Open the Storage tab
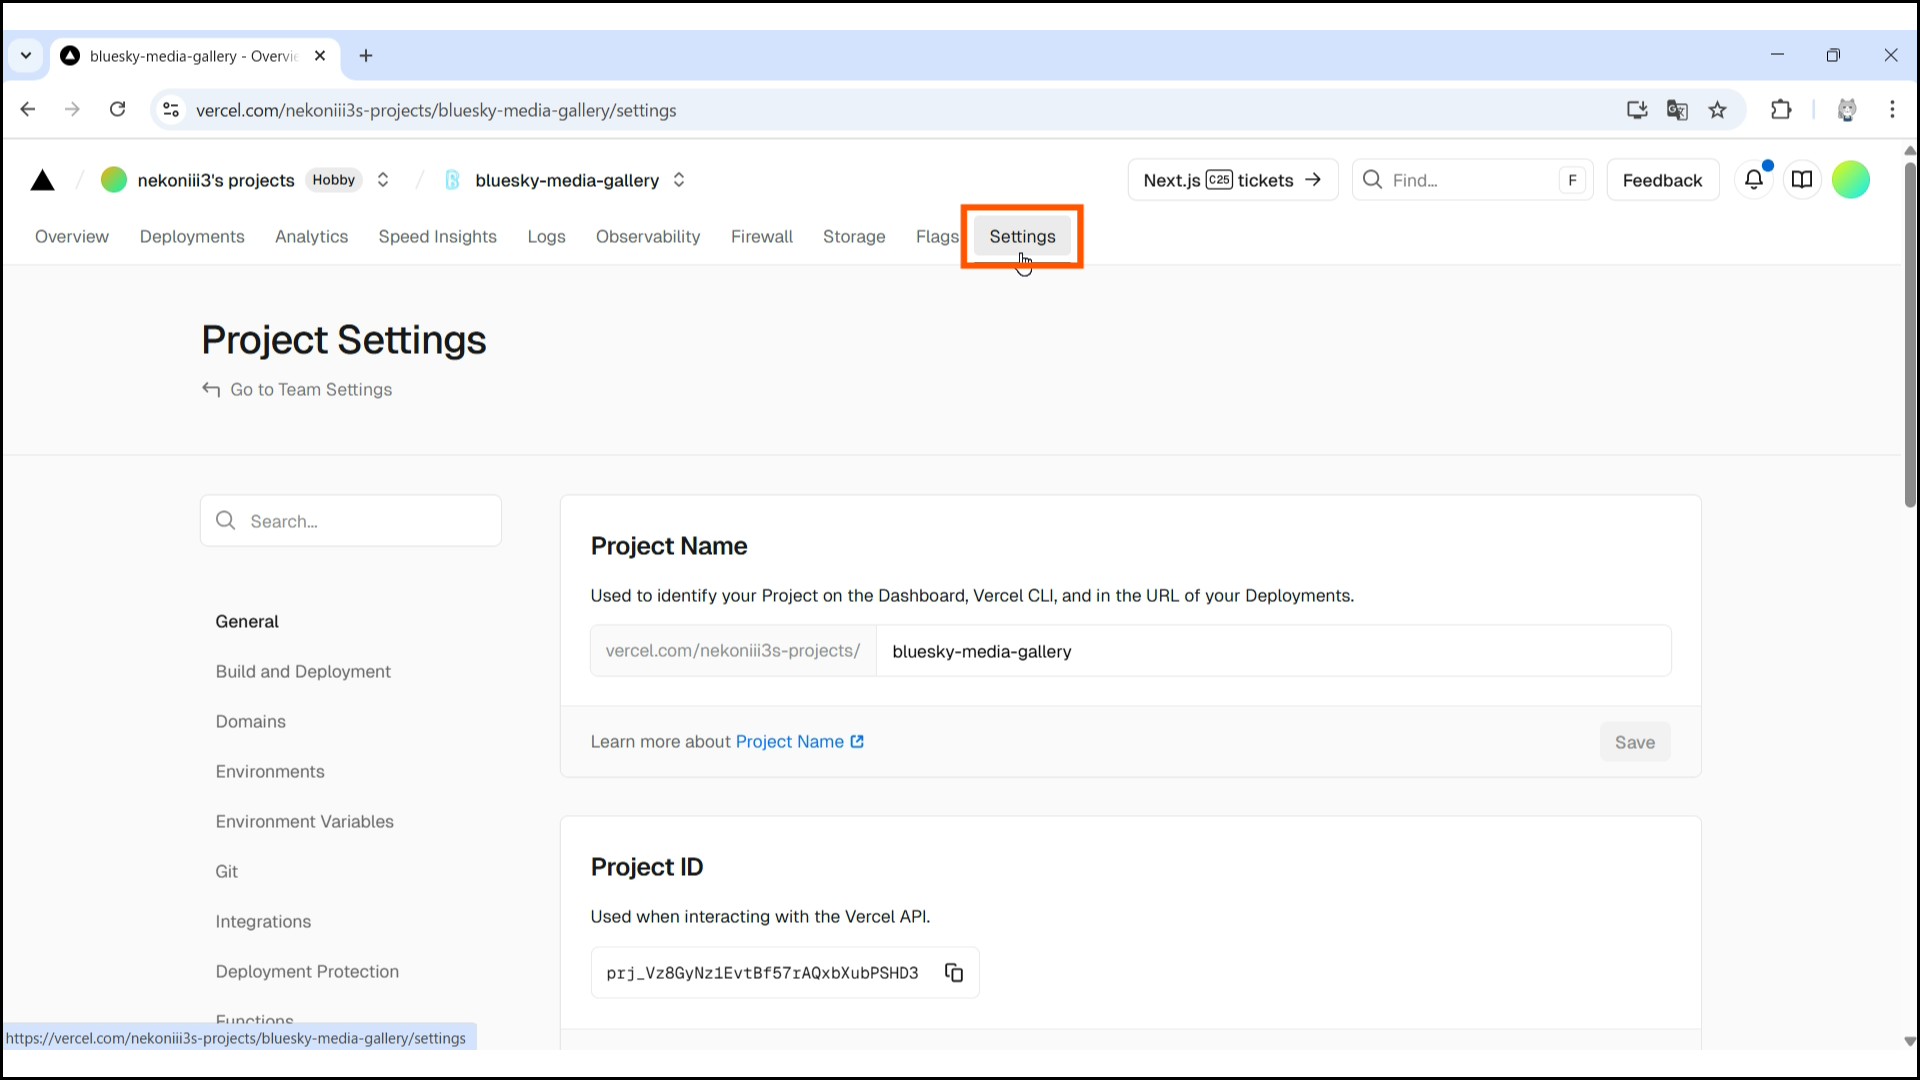Viewport: 1920px width, 1080px height. click(x=853, y=237)
